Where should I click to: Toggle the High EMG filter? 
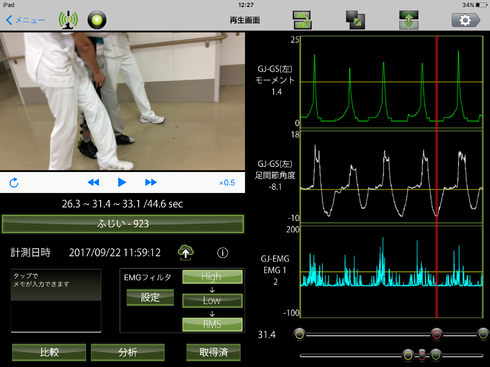coord(212,277)
